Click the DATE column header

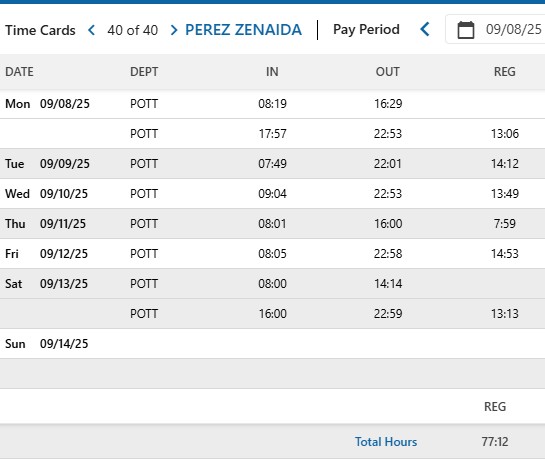[x=19, y=72]
